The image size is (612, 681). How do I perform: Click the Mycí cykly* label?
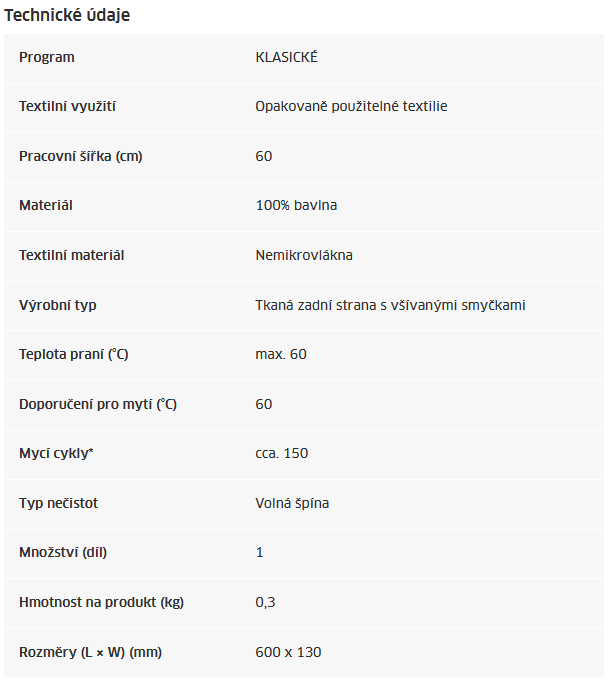[x=56, y=453]
